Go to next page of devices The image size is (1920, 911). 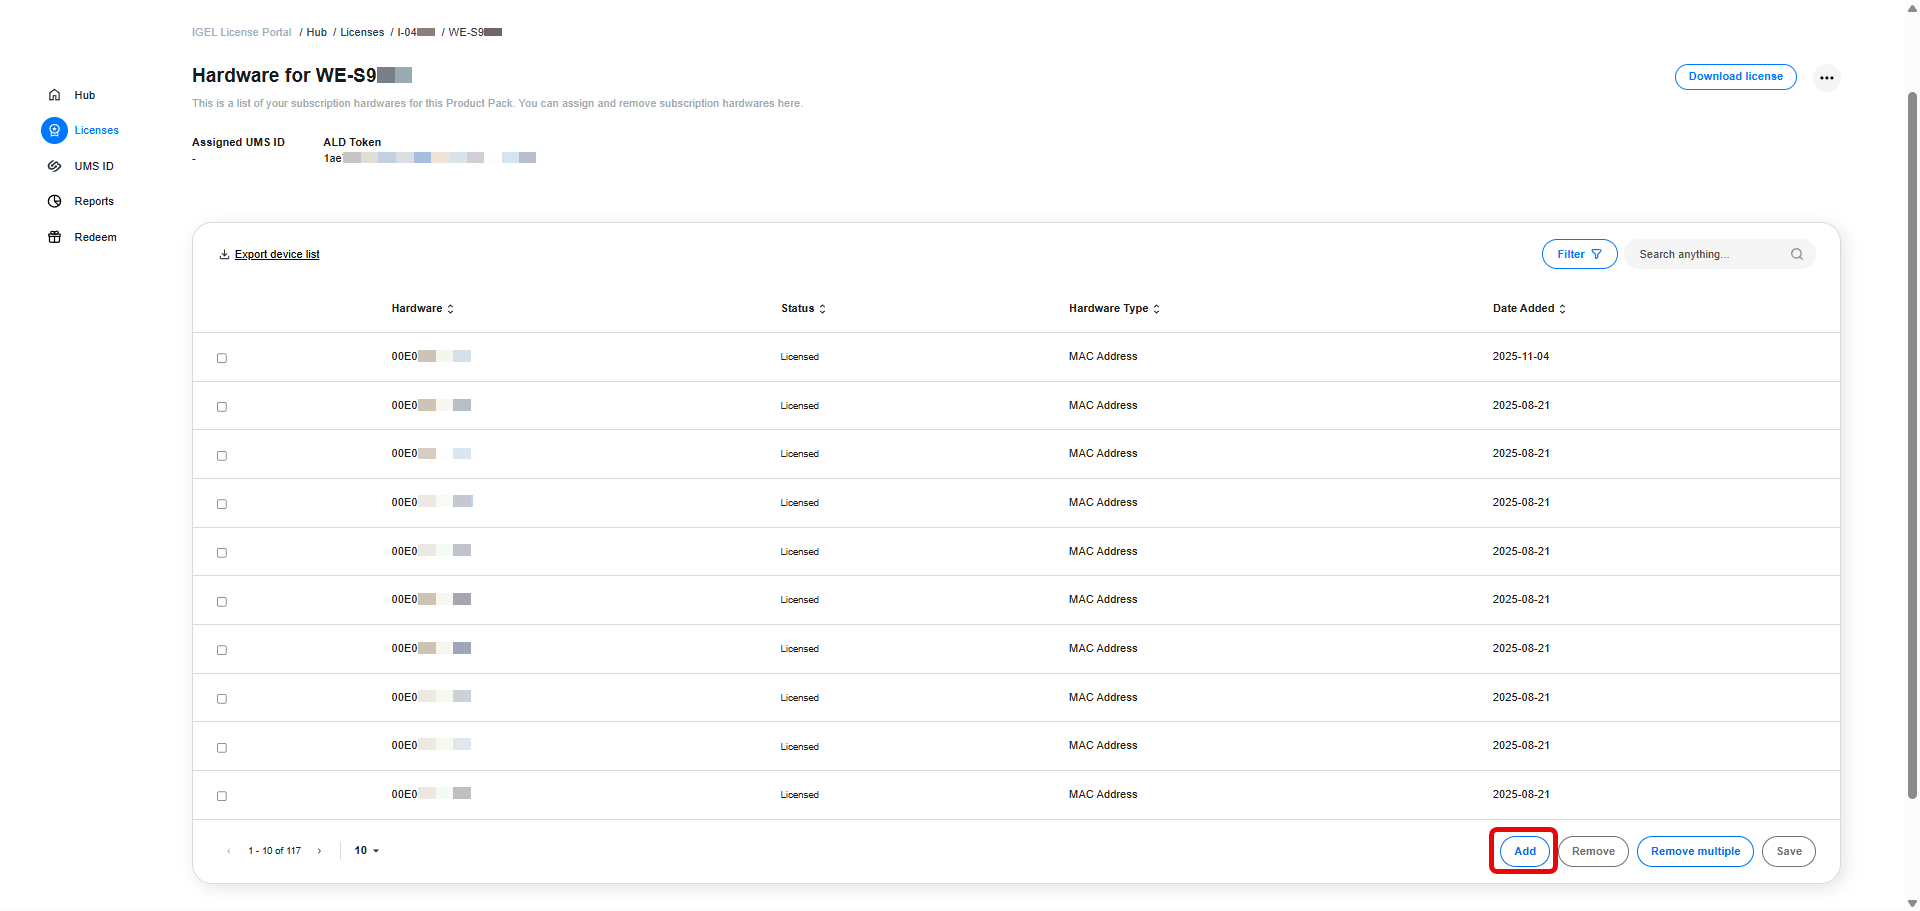click(319, 851)
